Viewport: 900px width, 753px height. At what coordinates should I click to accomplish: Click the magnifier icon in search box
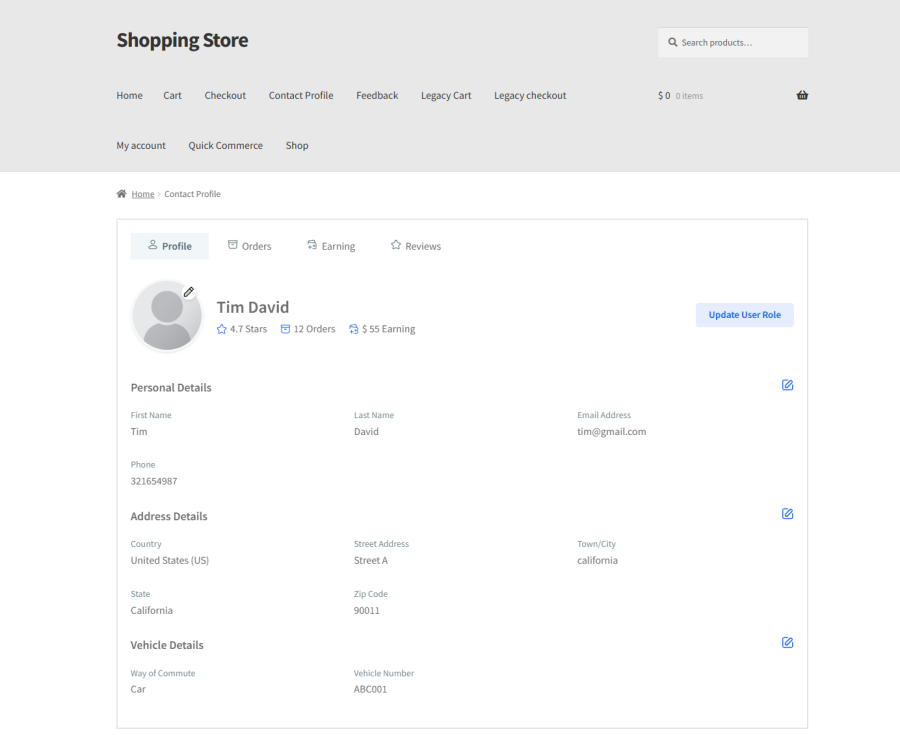tap(673, 42)
